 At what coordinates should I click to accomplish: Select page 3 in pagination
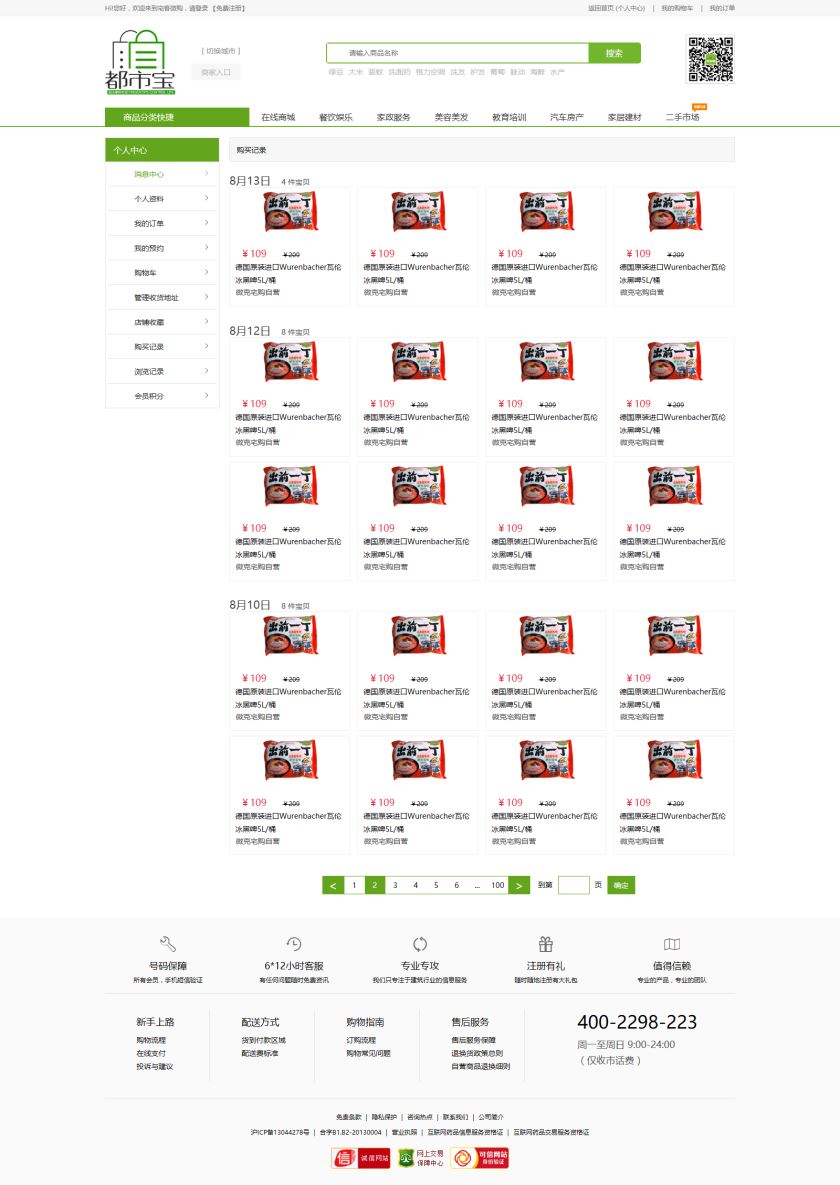click(395, 885)
